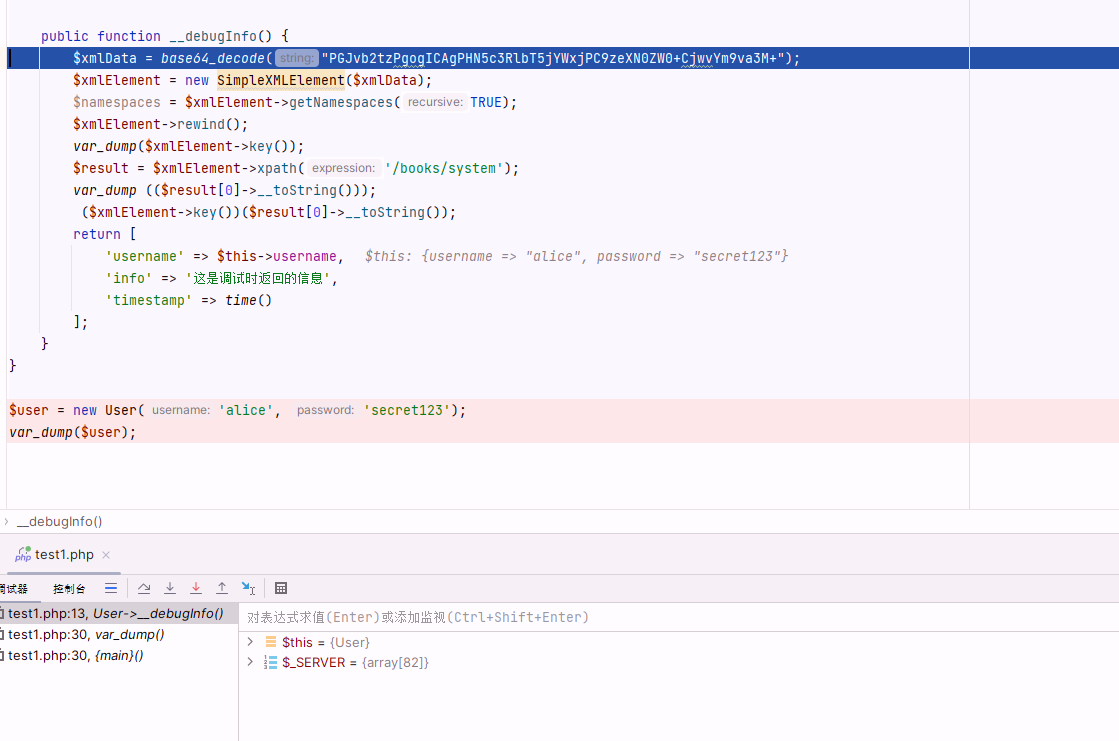The width and height of the screenshot is (1119, 741).
Task: Click the 'info' array key
Action: click(x=128, y=278)
